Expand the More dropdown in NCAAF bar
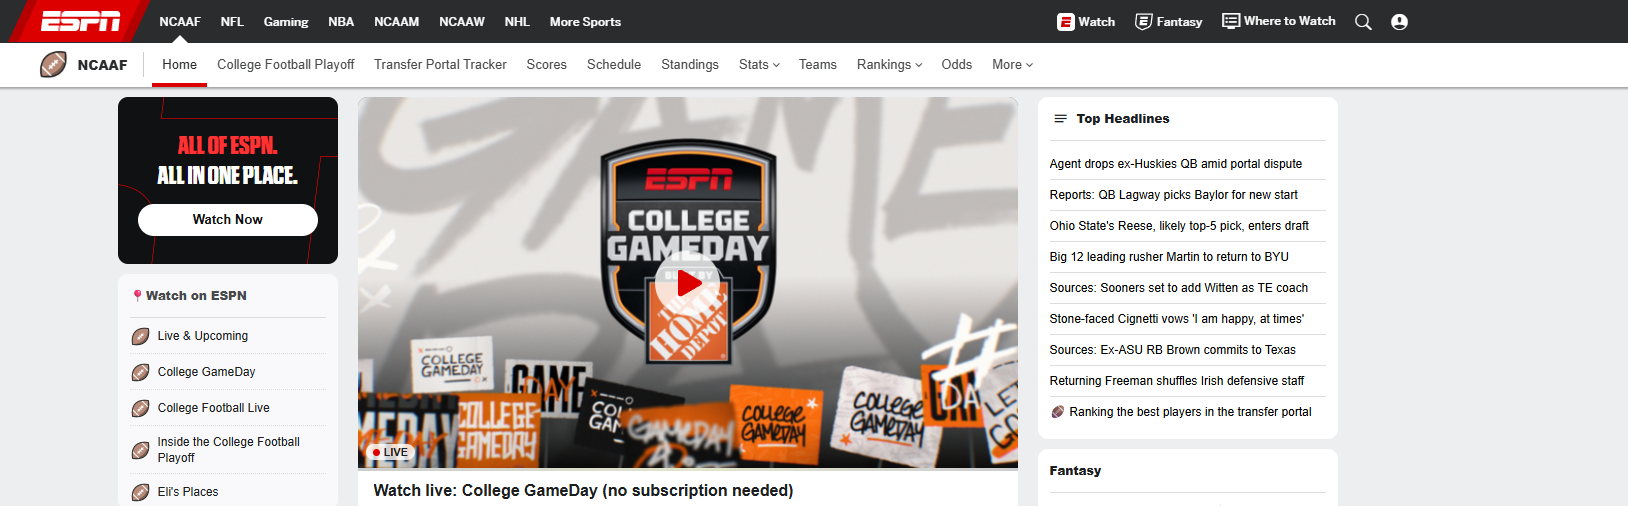 pos(1012,65)
